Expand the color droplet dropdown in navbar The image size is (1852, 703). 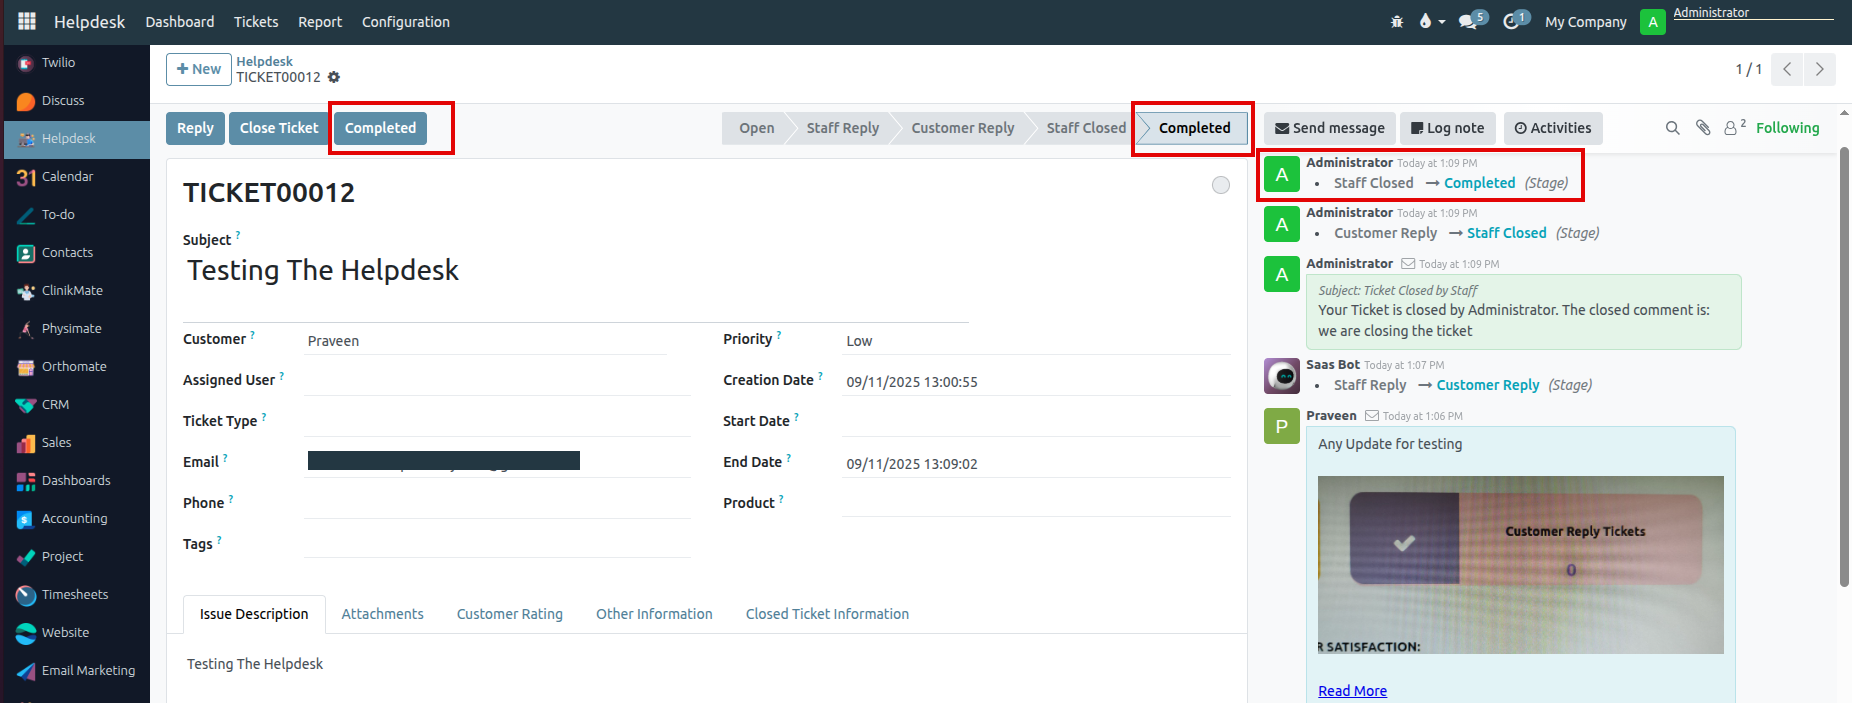pyautogui.click(x=1431, y=21)
